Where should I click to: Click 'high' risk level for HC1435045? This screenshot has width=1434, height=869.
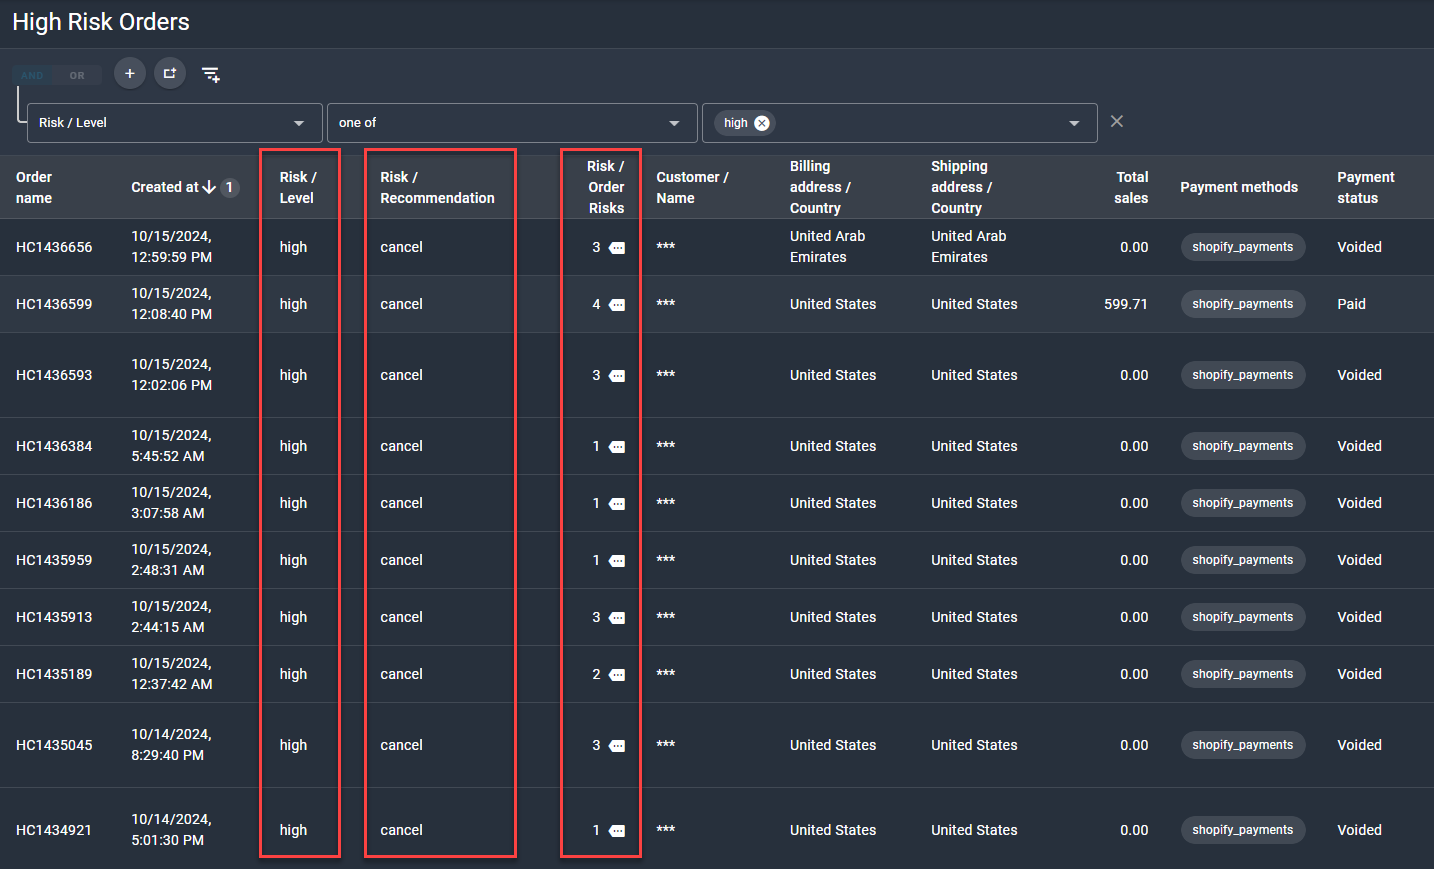[293, 745]
